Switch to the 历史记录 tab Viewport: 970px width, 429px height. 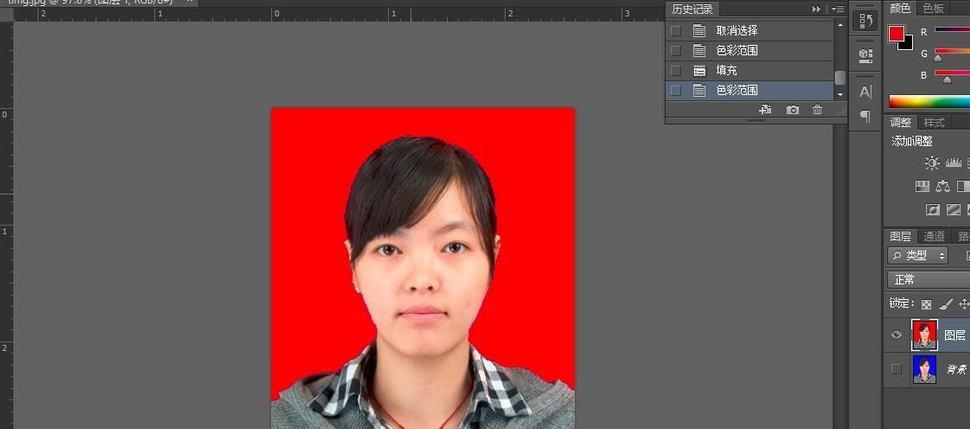[x=692, y=9]
